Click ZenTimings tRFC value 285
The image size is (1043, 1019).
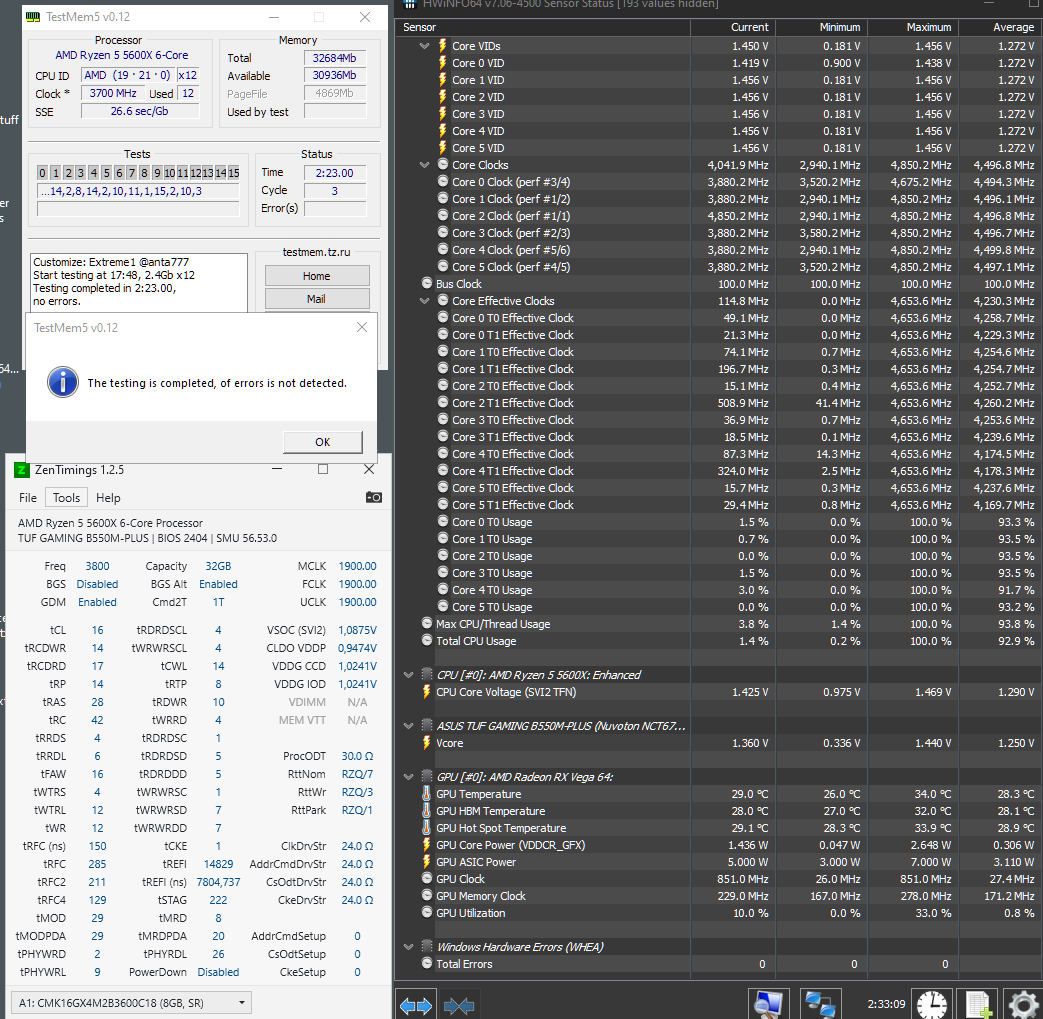[x=97, y=864]
